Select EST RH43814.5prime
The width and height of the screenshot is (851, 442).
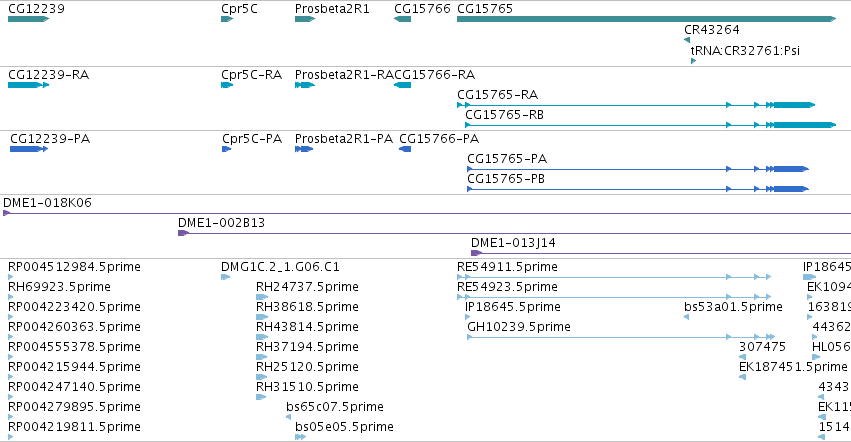click(307, 327)
